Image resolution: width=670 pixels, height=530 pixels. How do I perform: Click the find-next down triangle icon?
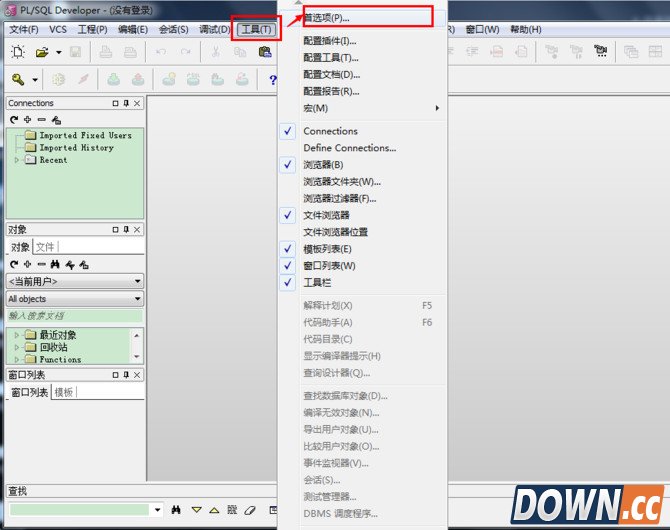click(x=197, y=510)
